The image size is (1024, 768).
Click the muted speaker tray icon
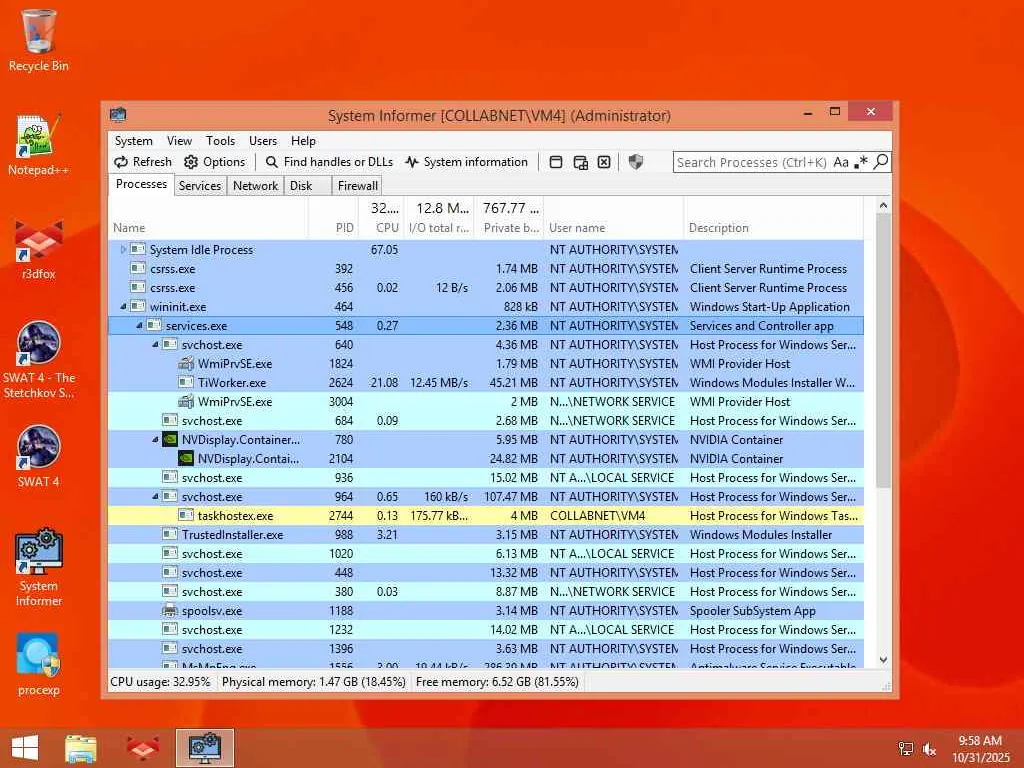929,749
